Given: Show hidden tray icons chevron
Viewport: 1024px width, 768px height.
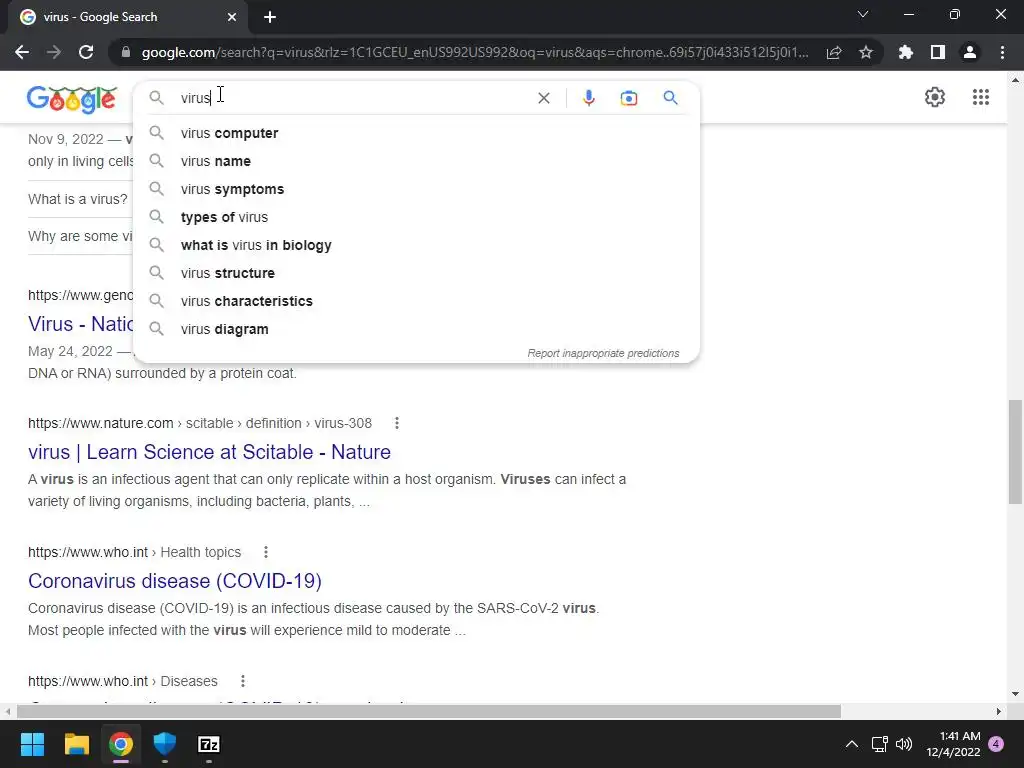Looking at the screenshot, I should (x=852, y=744).
